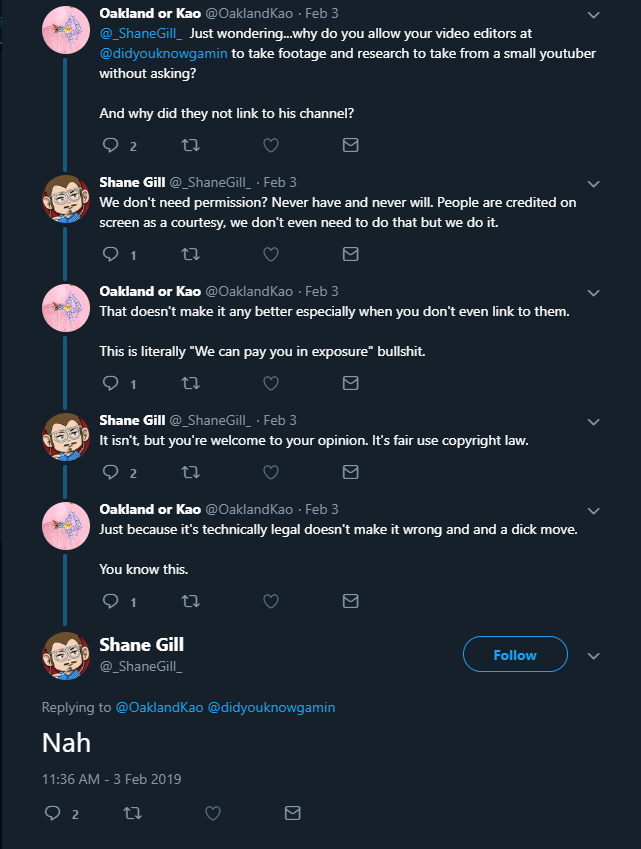Reply to the 'You know this.' tweet
The width and height of the screenshot is (641, 849).
(x=111, y=601)
